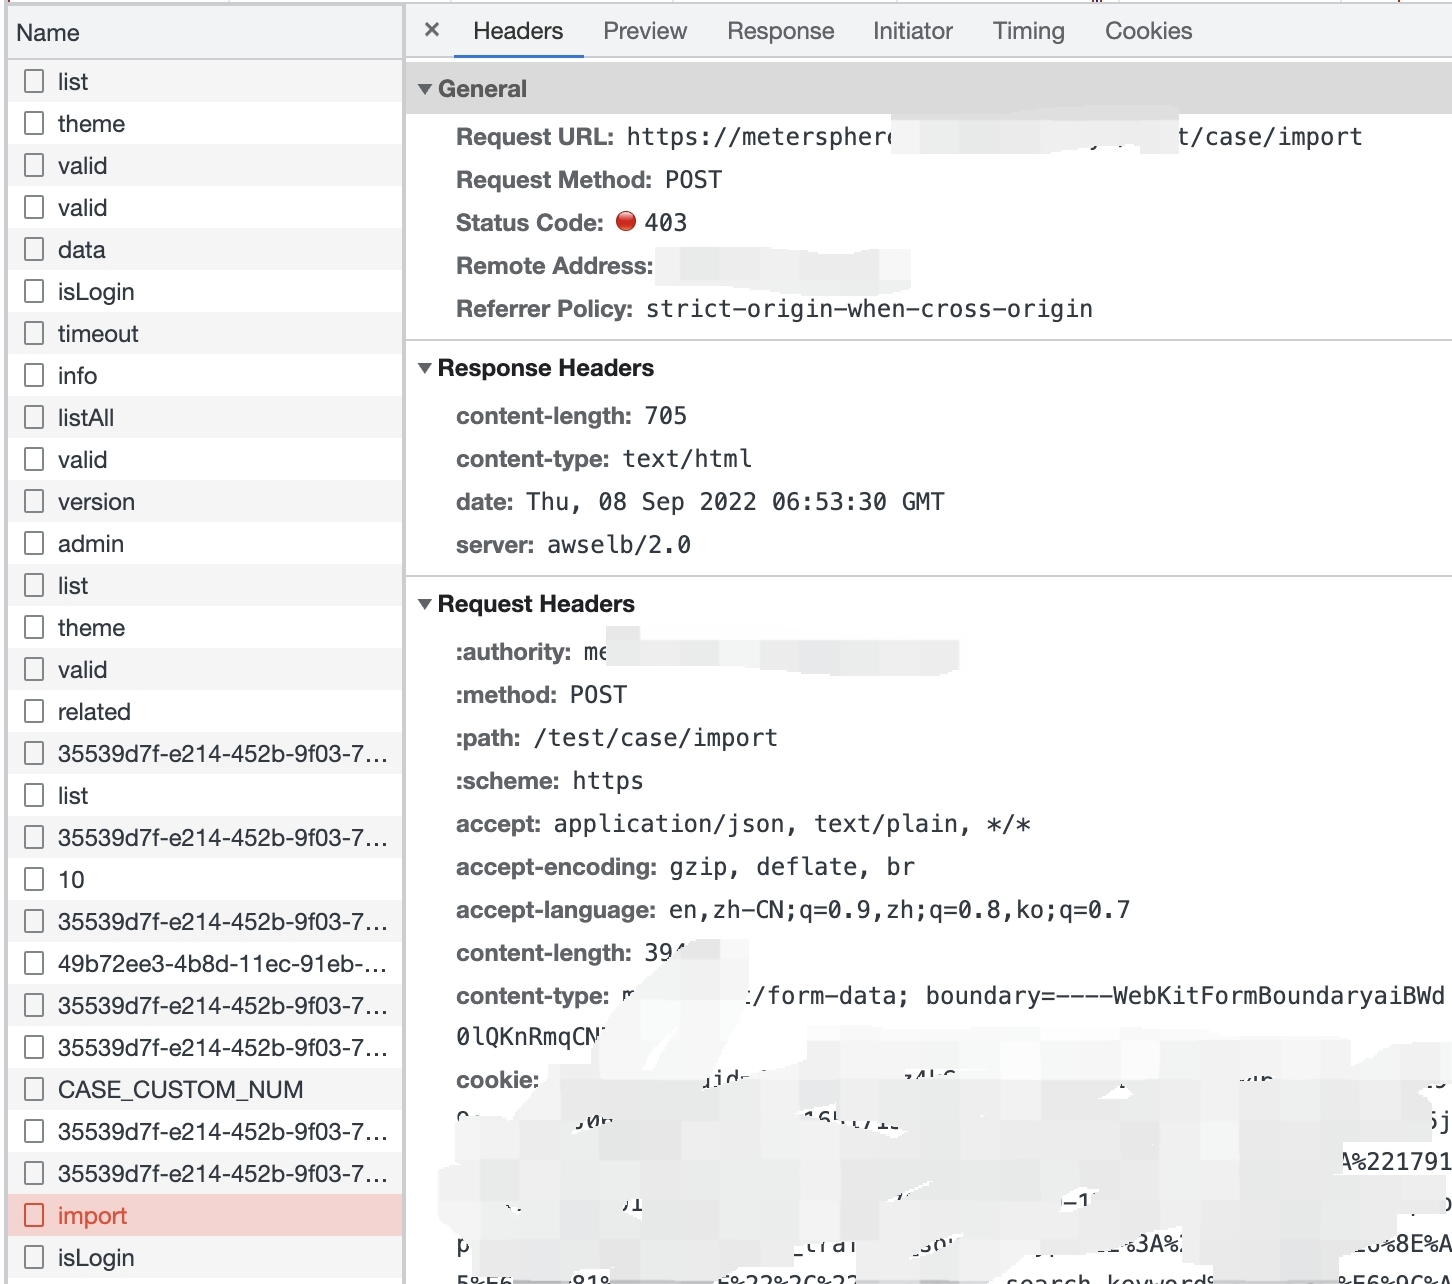Image resolution: width=1452 pixels, height=1284 pixels.
Task: View the Initiator tab
Action: pos(911,31)
